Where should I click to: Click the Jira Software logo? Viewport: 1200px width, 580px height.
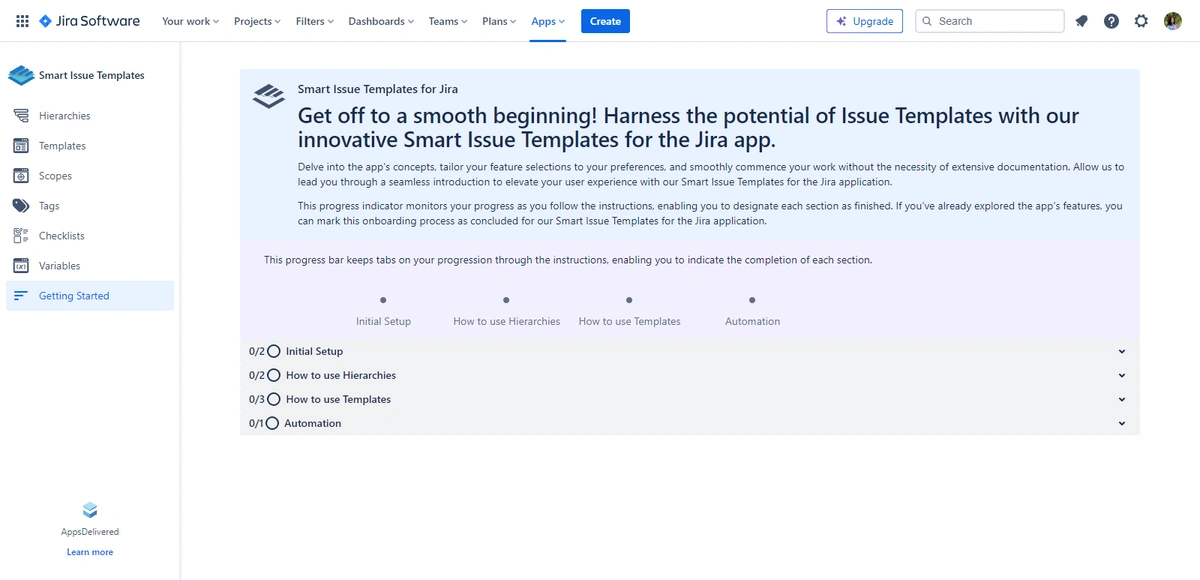tap(89, 21)
